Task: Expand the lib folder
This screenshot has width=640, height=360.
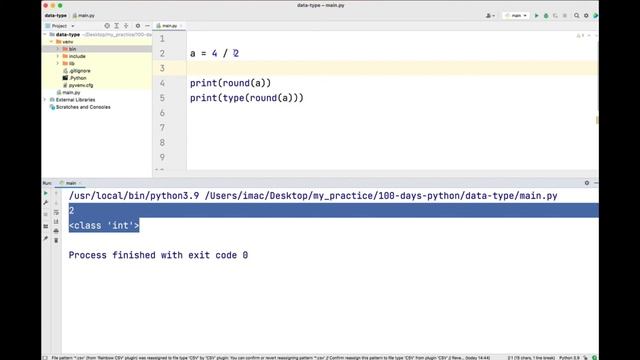Action: [x=58, y=64]
